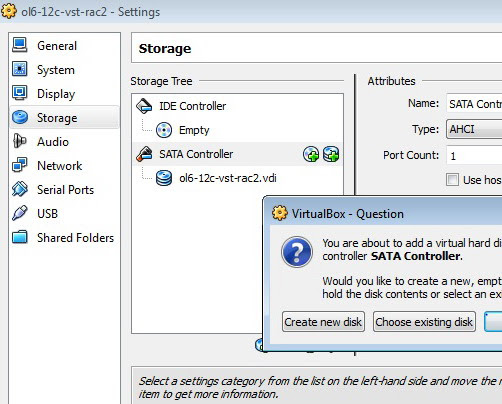The image size is (502, 404).
Task: Click the Storage disk icon in sidebar
Action: (x=20, y=117)
